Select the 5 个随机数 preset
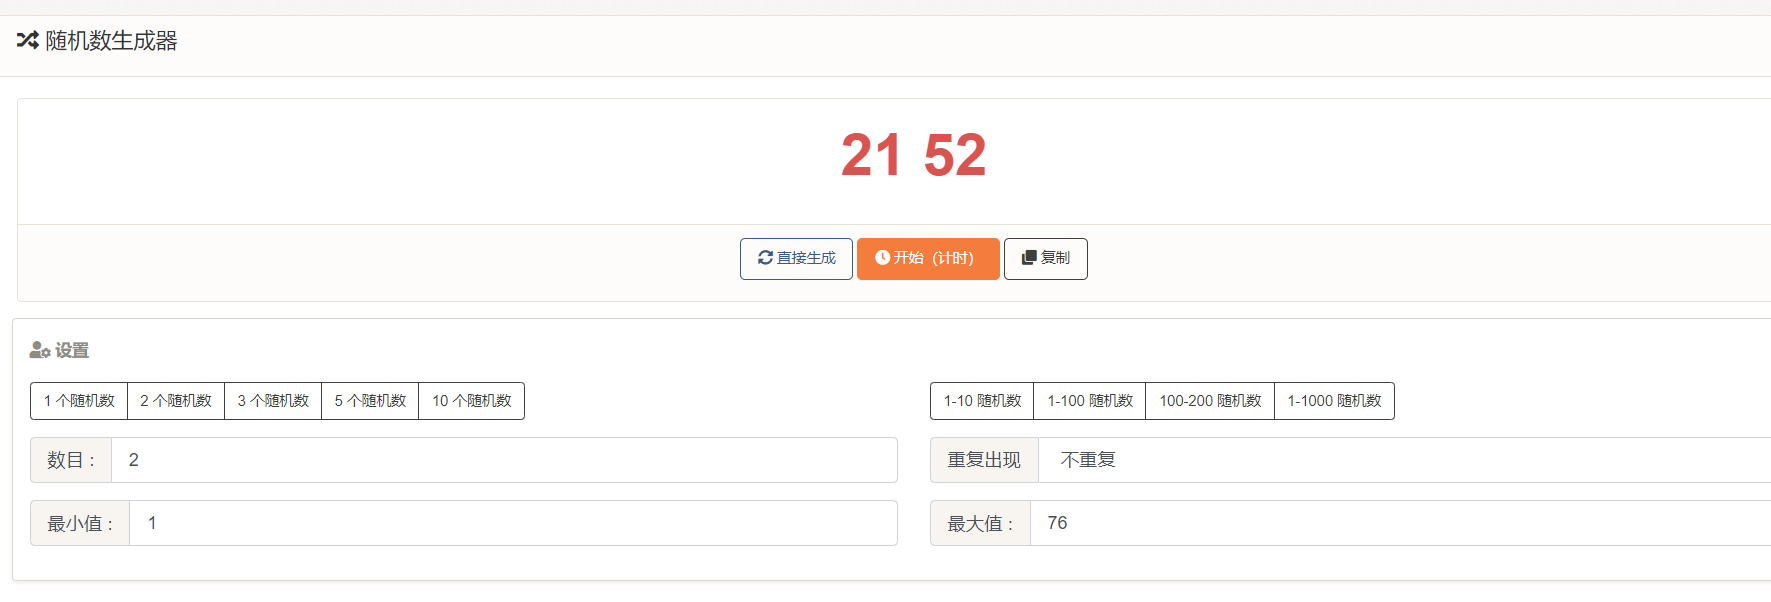The width and height of the screenshot is (1771, 602). coord(370,401)
